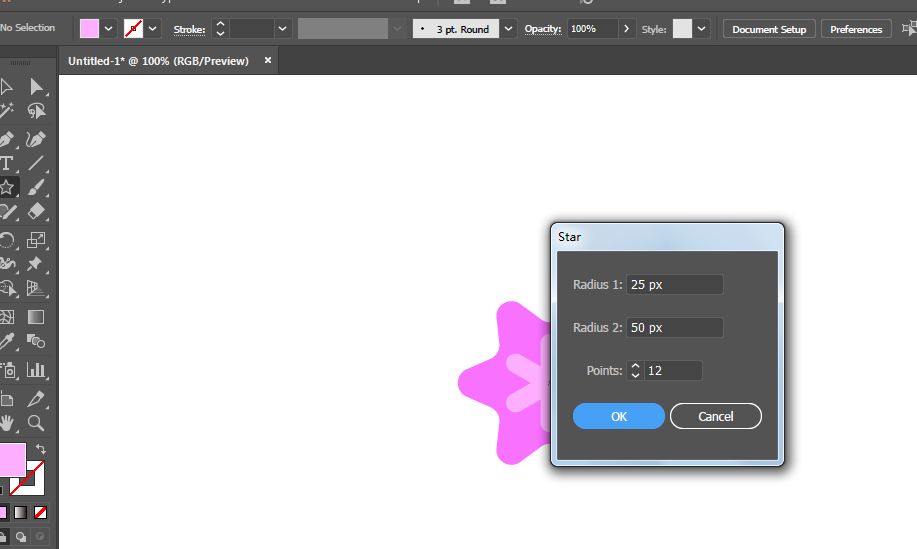Pick the Eyedropper tool
The width and height of the screenshot is (917, 549).
tap(6, 341)
